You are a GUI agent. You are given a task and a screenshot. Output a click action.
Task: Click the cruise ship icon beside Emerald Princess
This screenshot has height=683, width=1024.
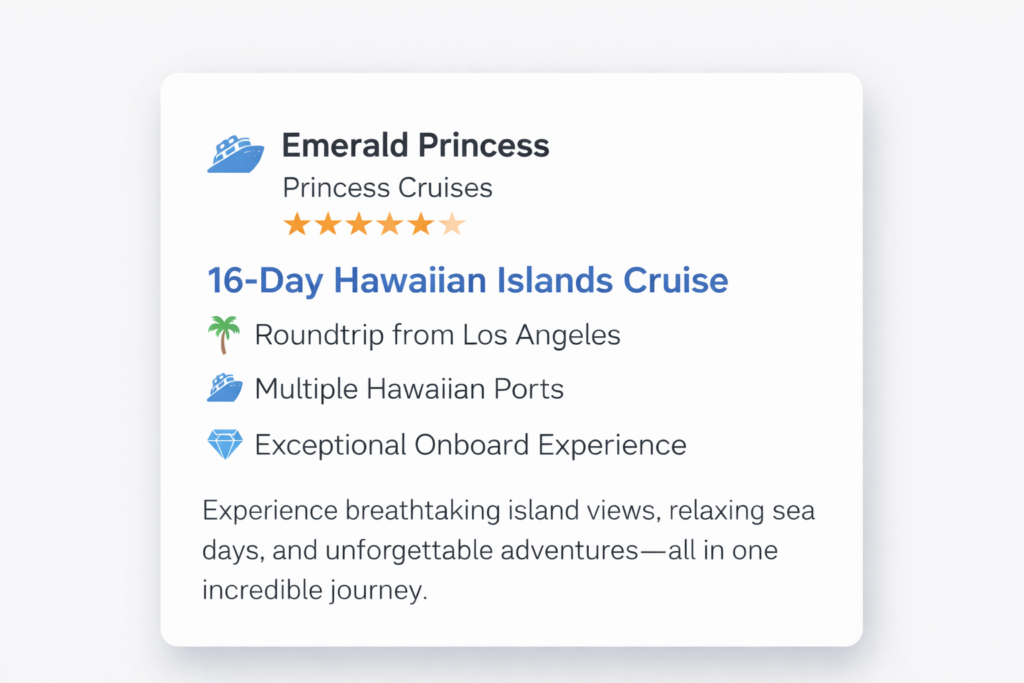point(236,154)
